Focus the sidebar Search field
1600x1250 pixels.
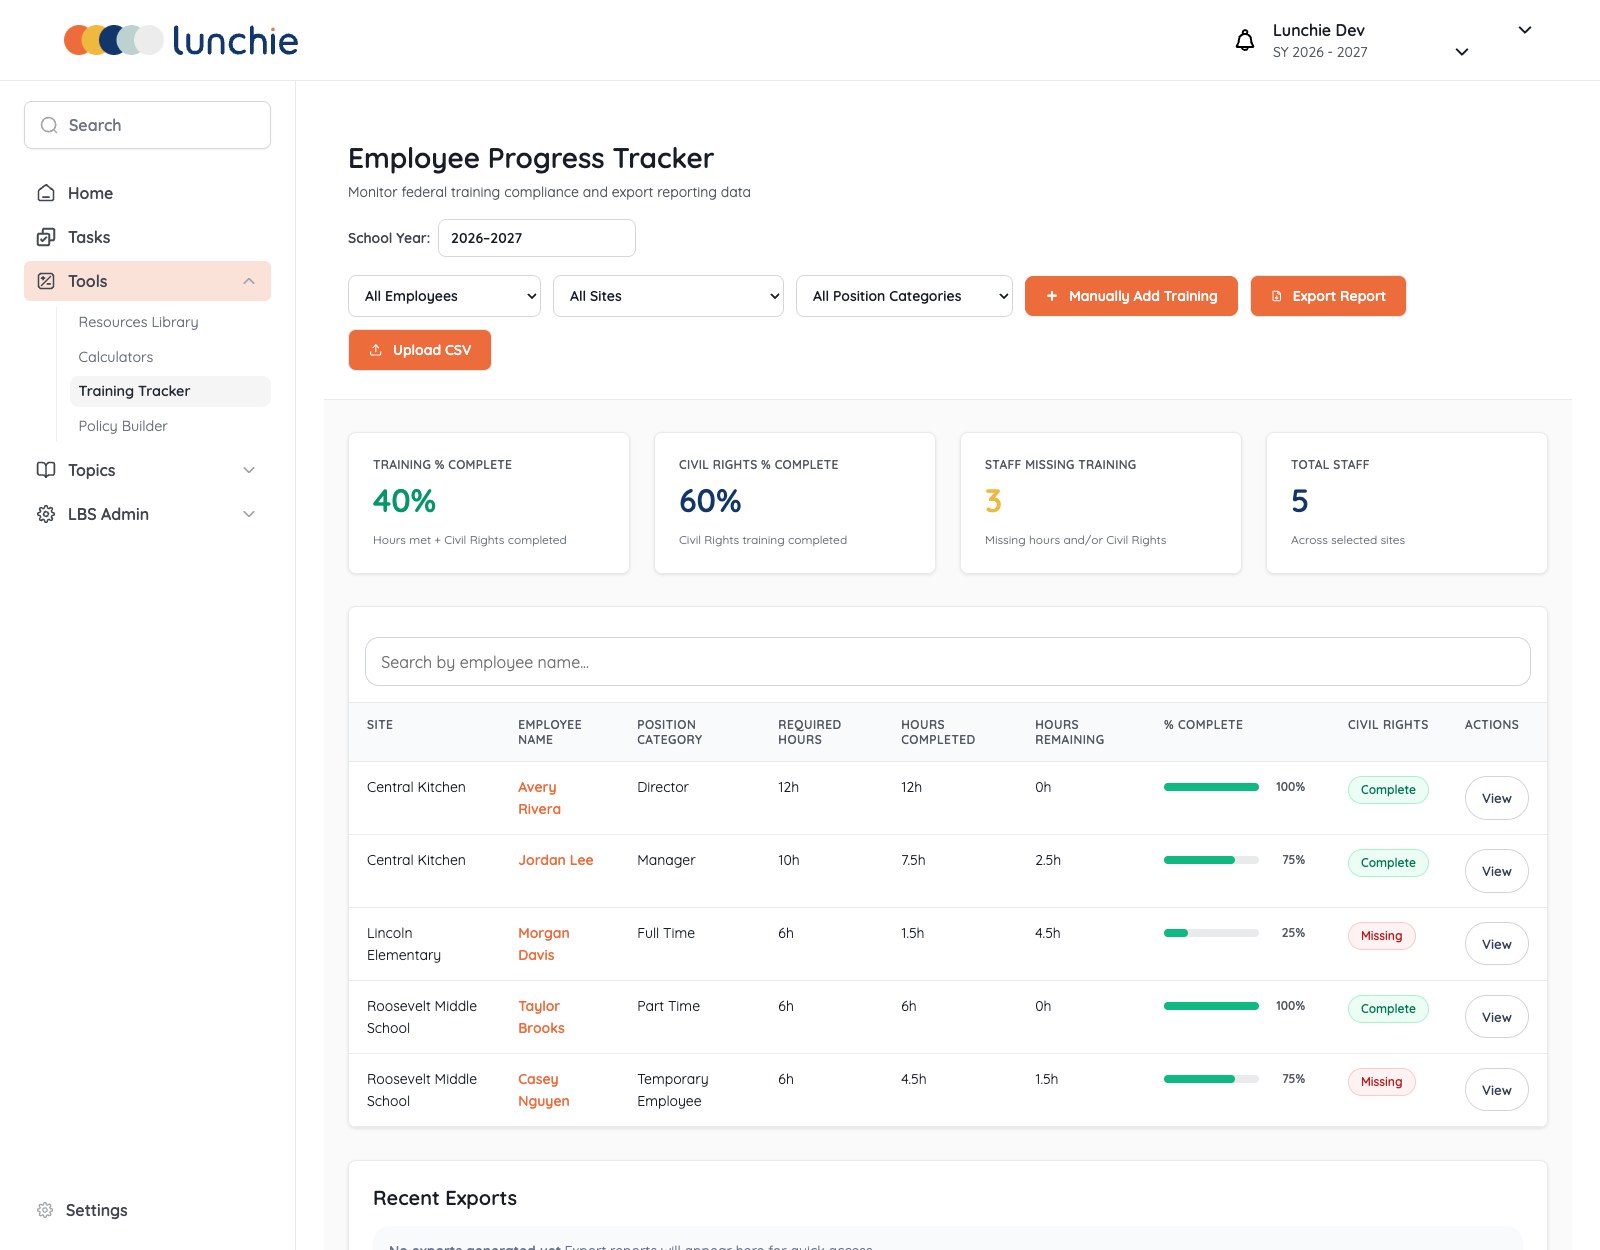[147, 125]
